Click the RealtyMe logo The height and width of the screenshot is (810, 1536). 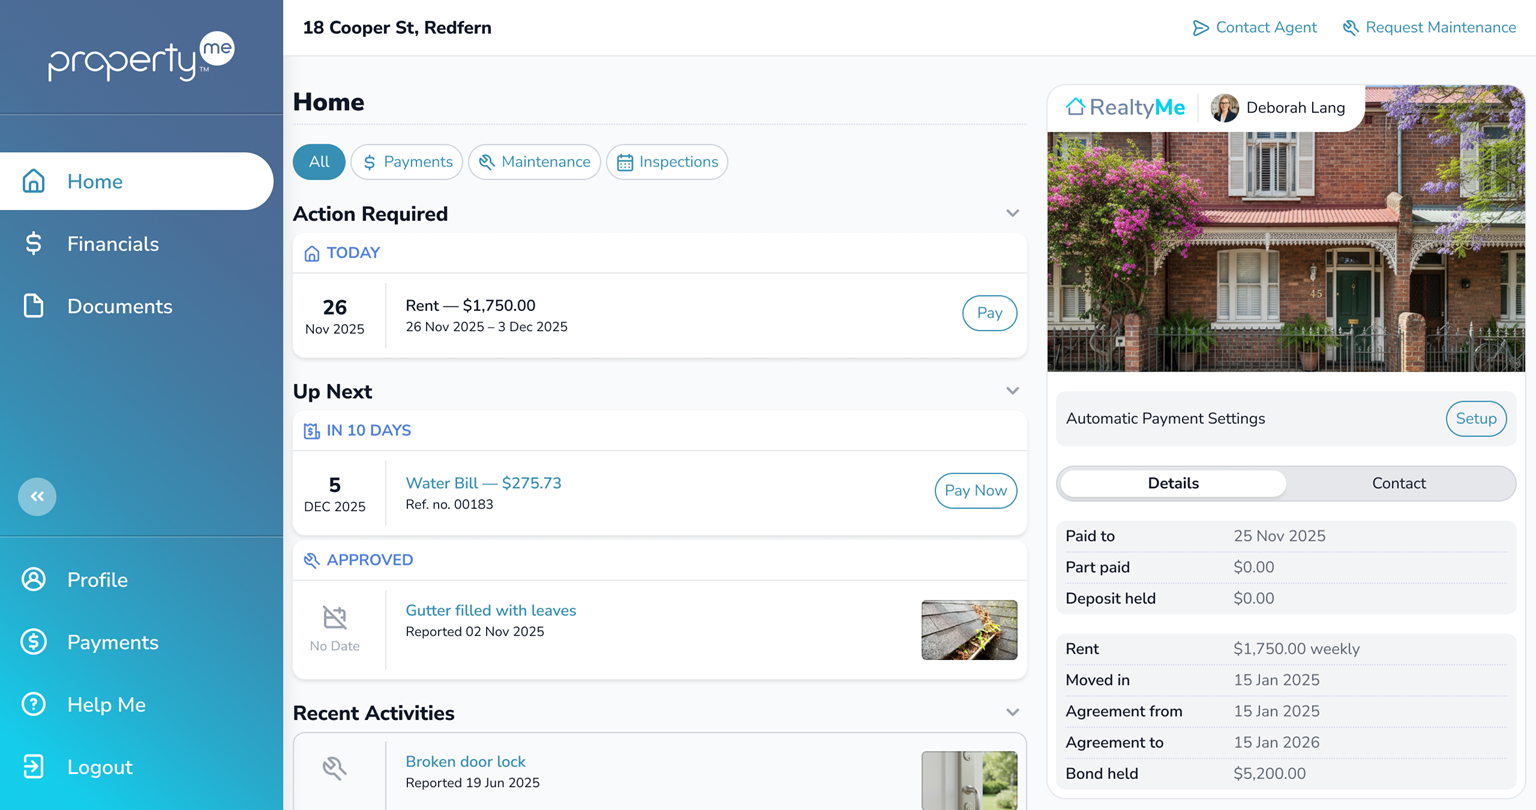[1124, 107]
